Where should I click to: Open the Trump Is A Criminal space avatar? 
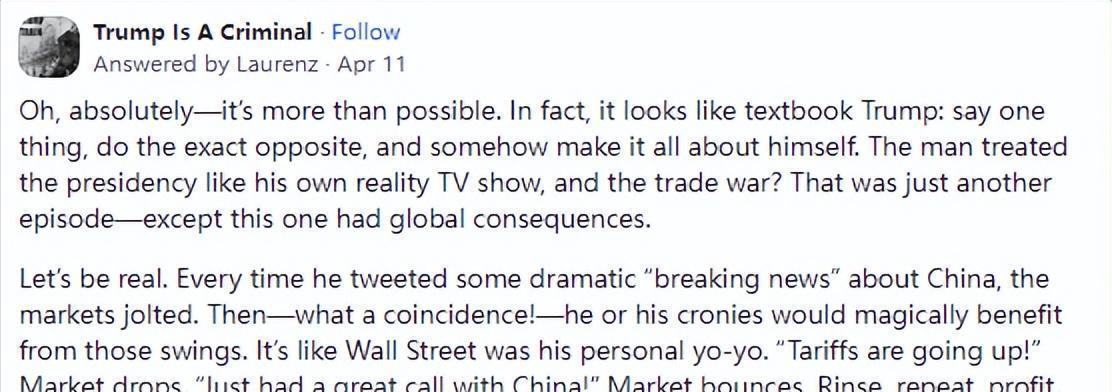click(x=48, y=47)
